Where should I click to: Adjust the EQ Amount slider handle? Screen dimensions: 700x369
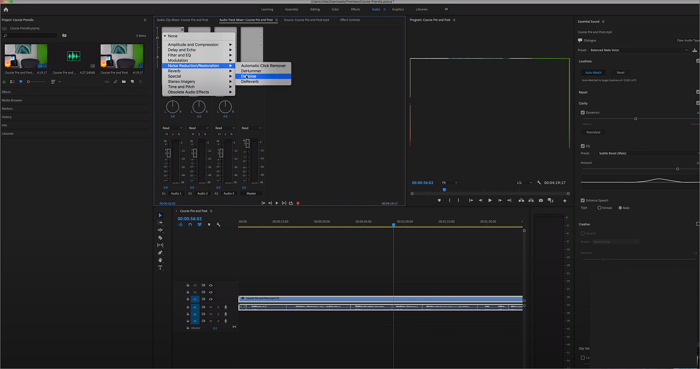(678, 169)
